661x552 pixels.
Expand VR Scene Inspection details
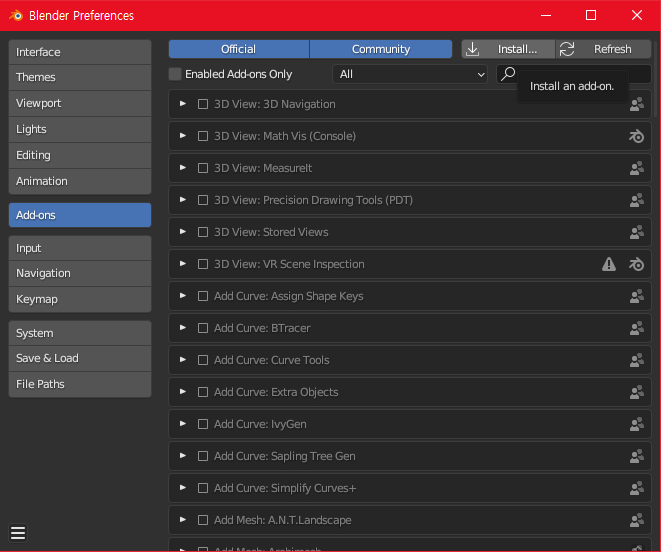[183, 264]
